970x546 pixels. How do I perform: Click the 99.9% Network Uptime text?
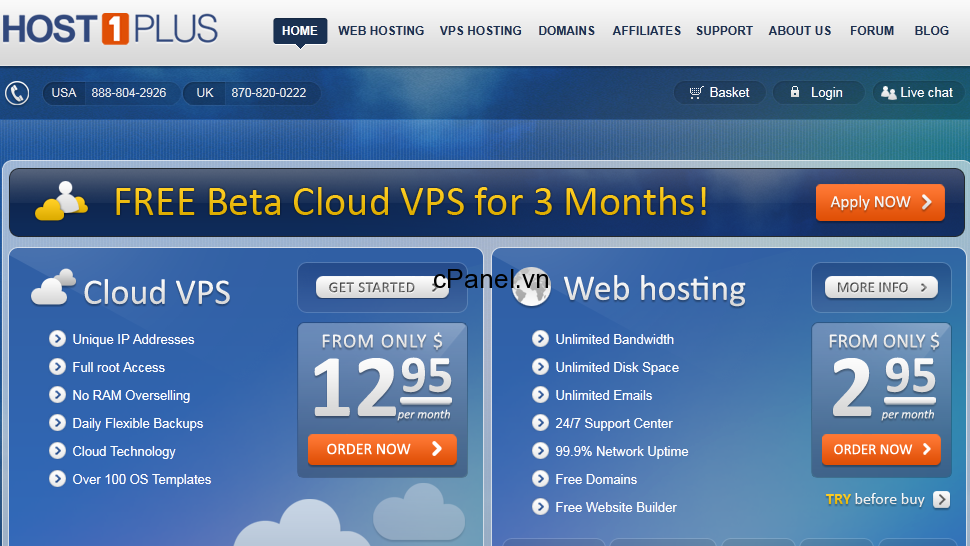622,451
